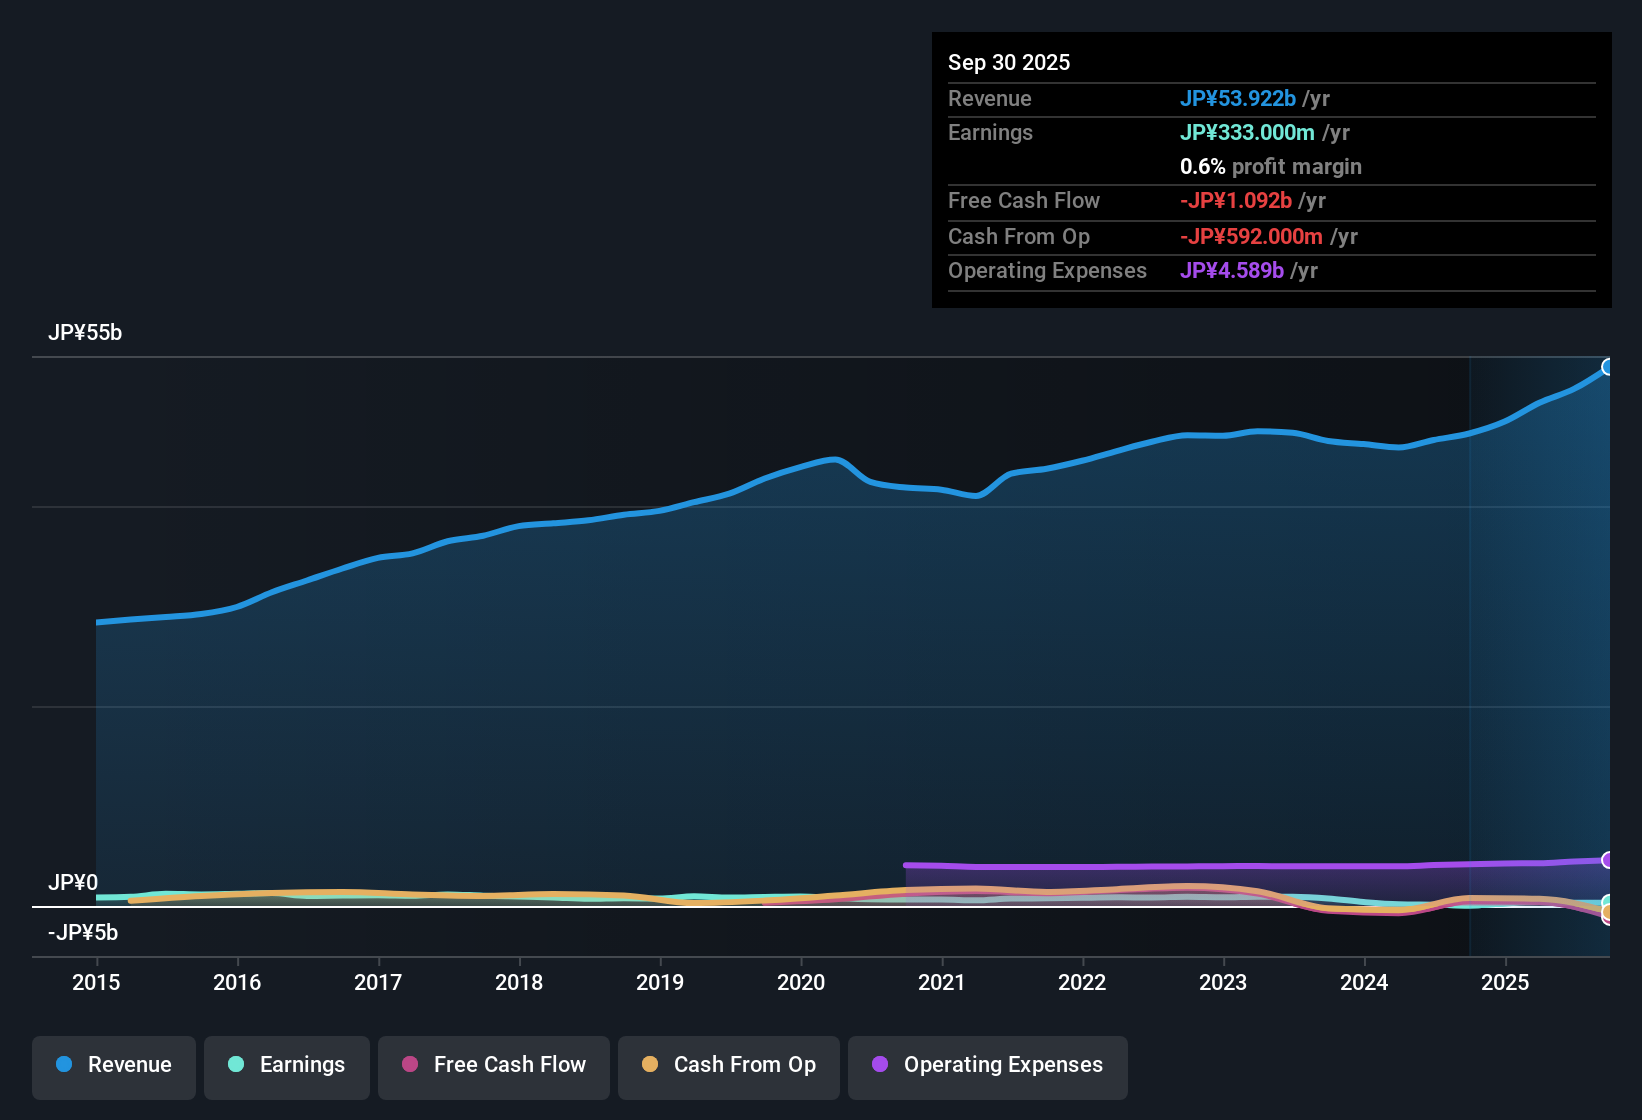Click the -JP¥1.092b Free Cash Flow value
Screen dimensions: 1642x1120
[1237, 201]
